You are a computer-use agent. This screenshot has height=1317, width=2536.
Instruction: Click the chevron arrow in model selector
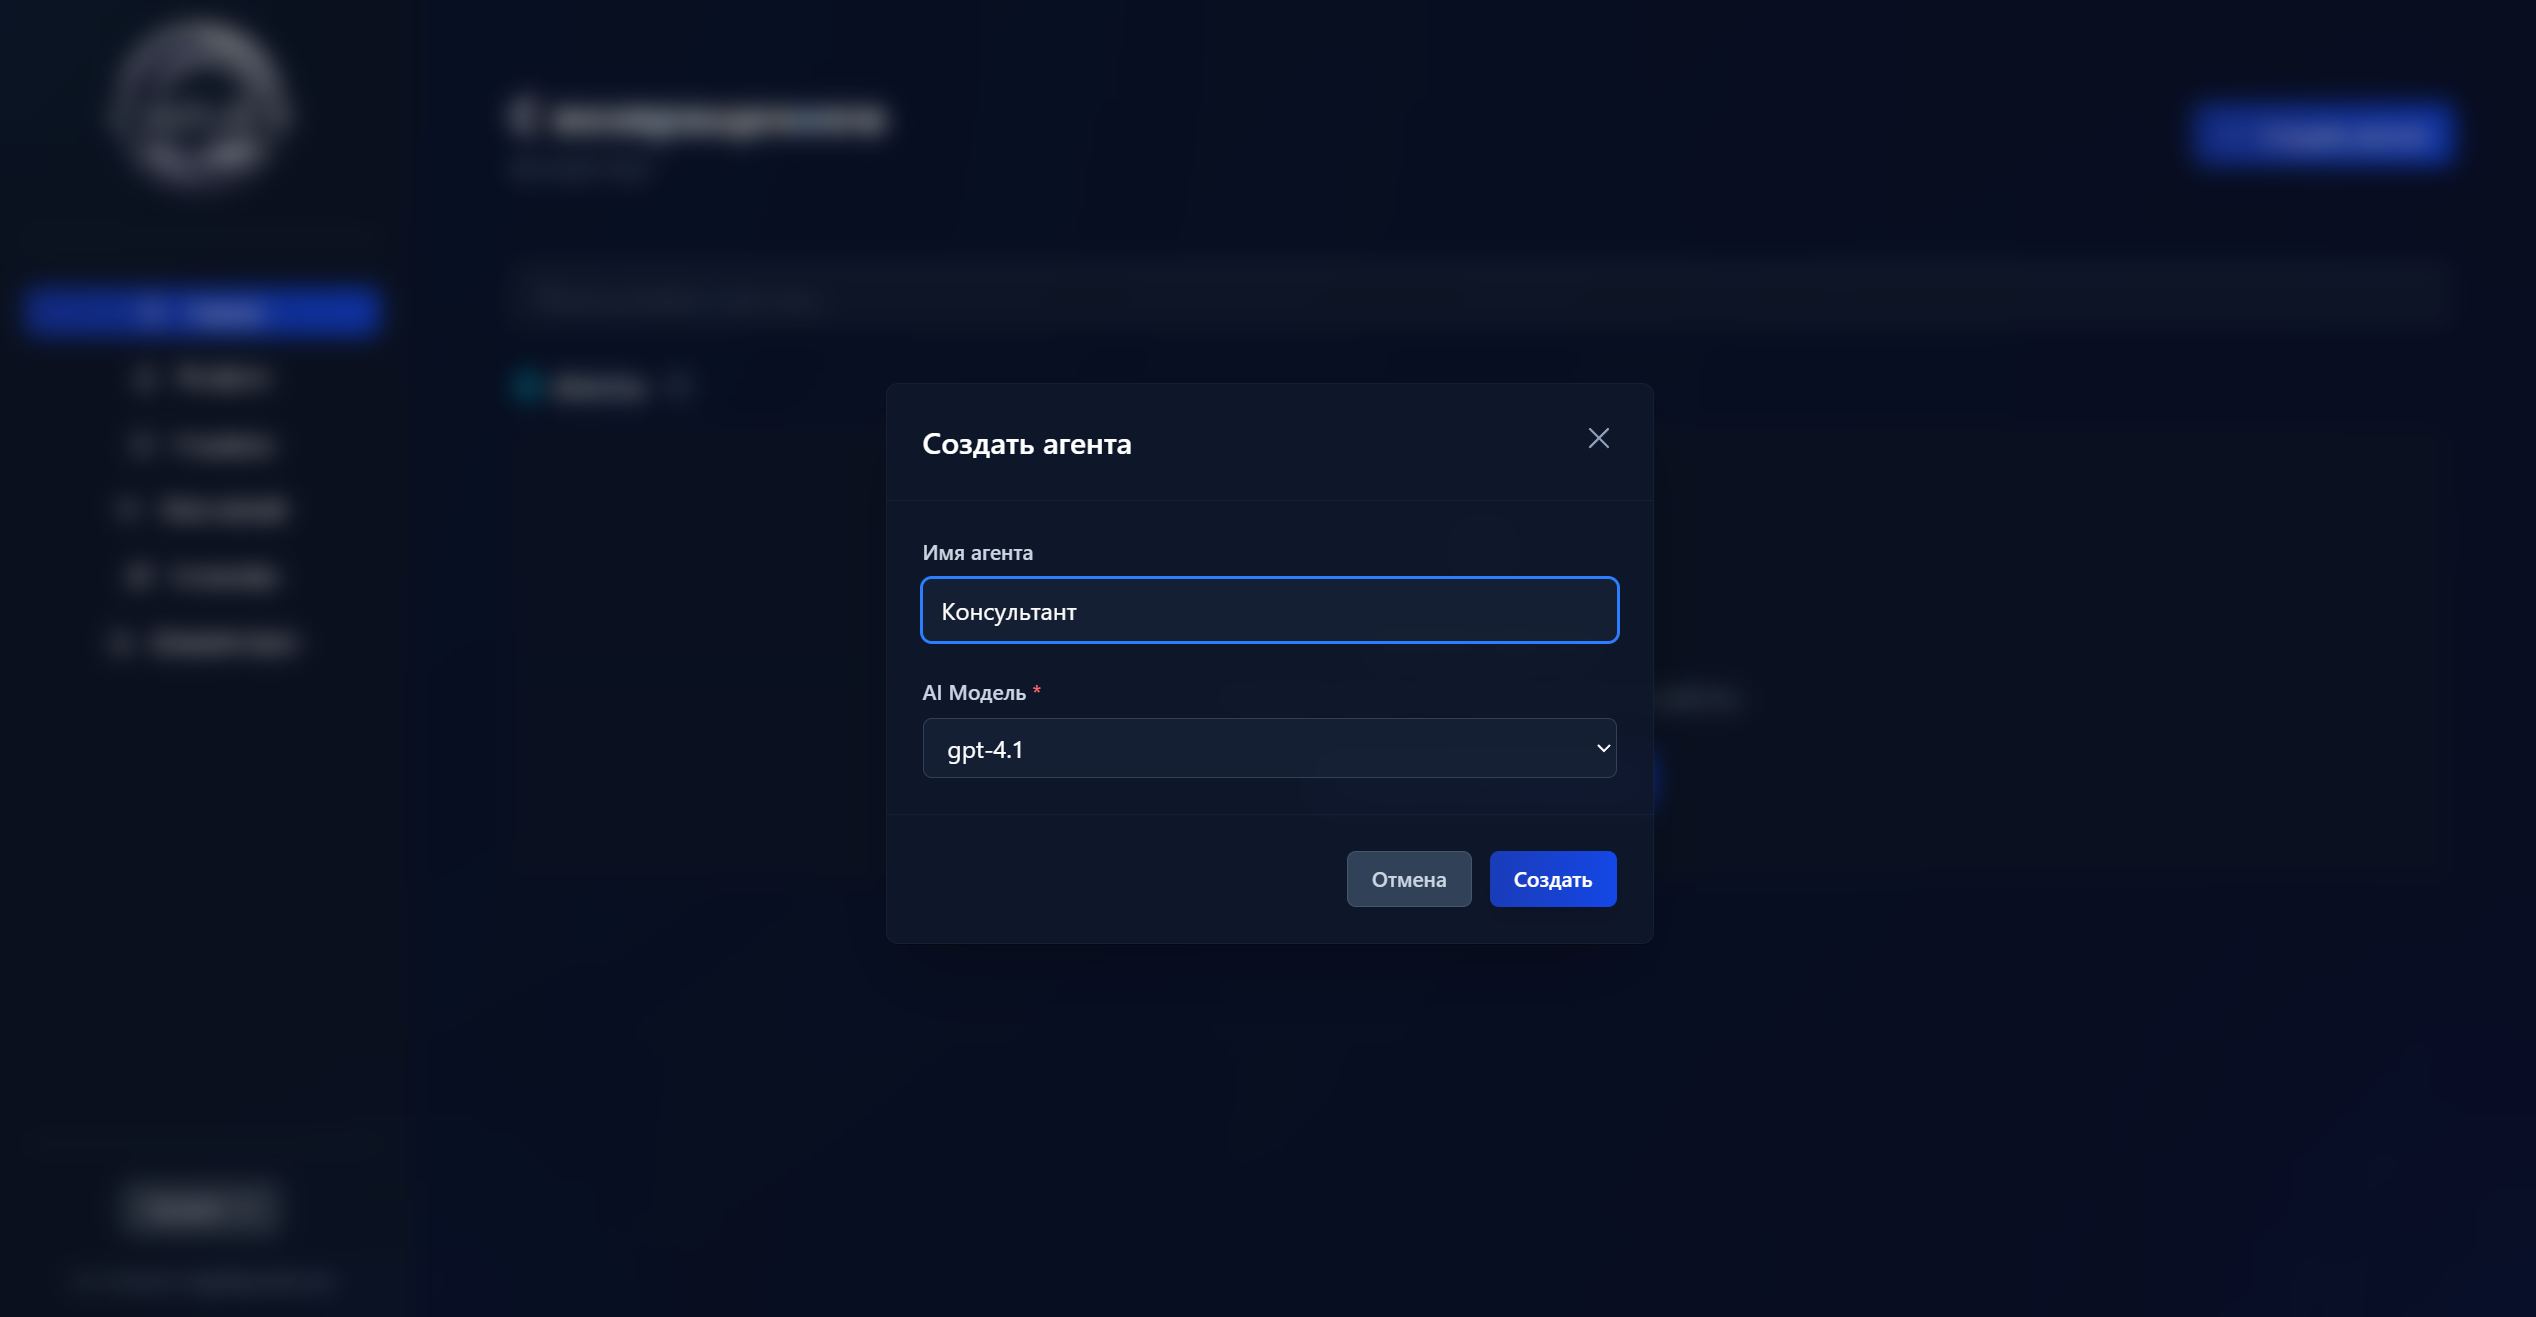tap(1603, 748)
